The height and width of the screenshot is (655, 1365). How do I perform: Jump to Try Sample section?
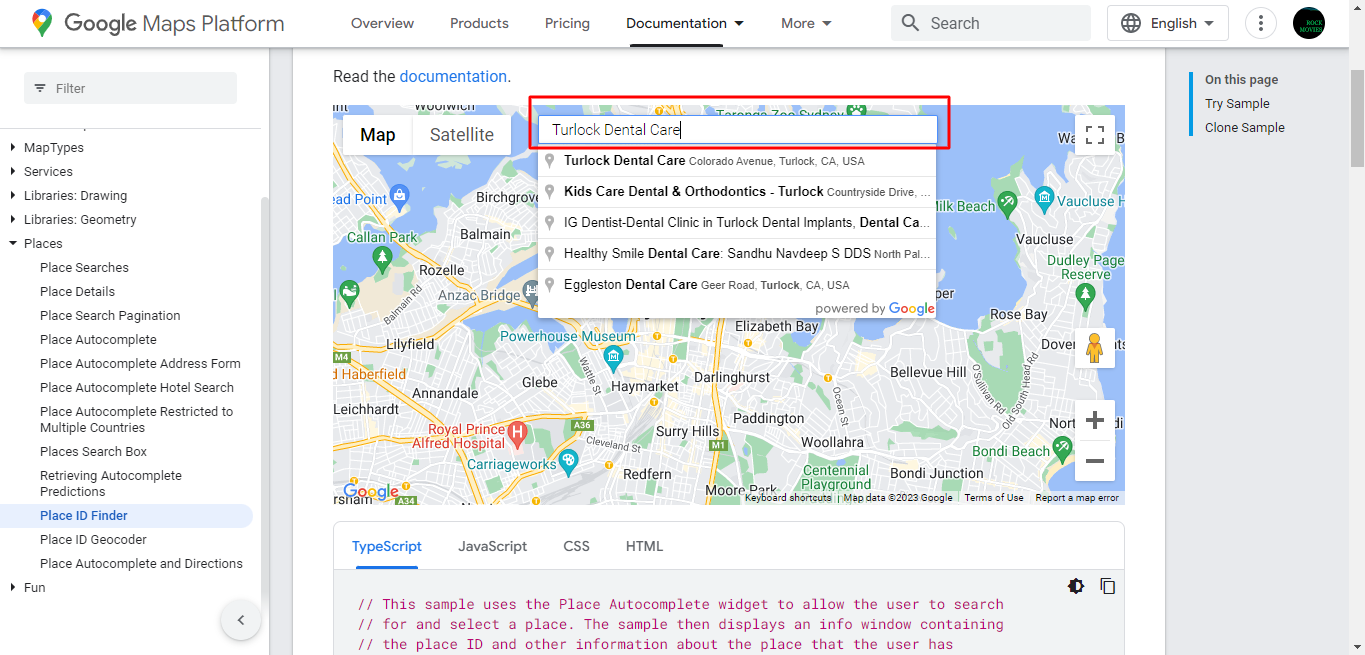click(1237, 104)
